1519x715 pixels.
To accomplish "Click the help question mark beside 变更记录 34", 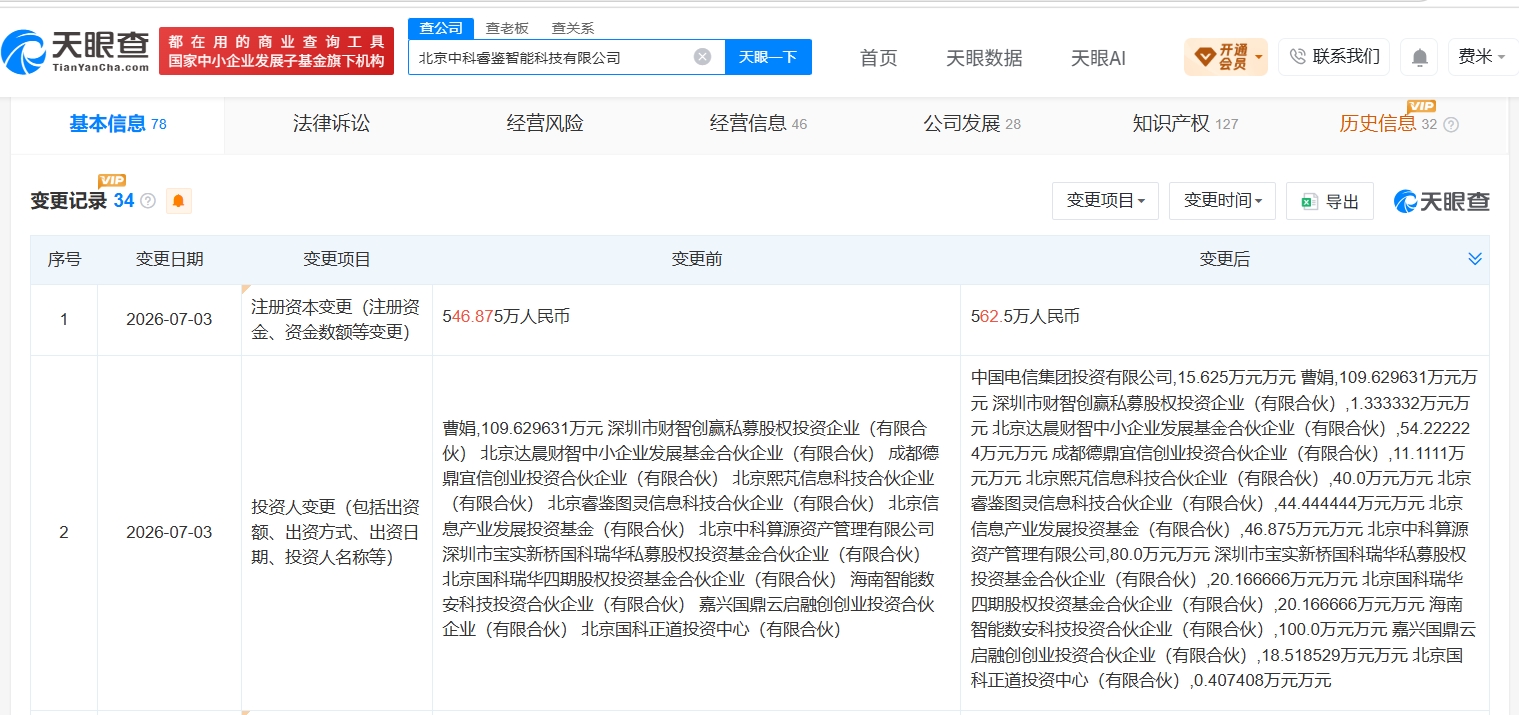I will point(148,201).
